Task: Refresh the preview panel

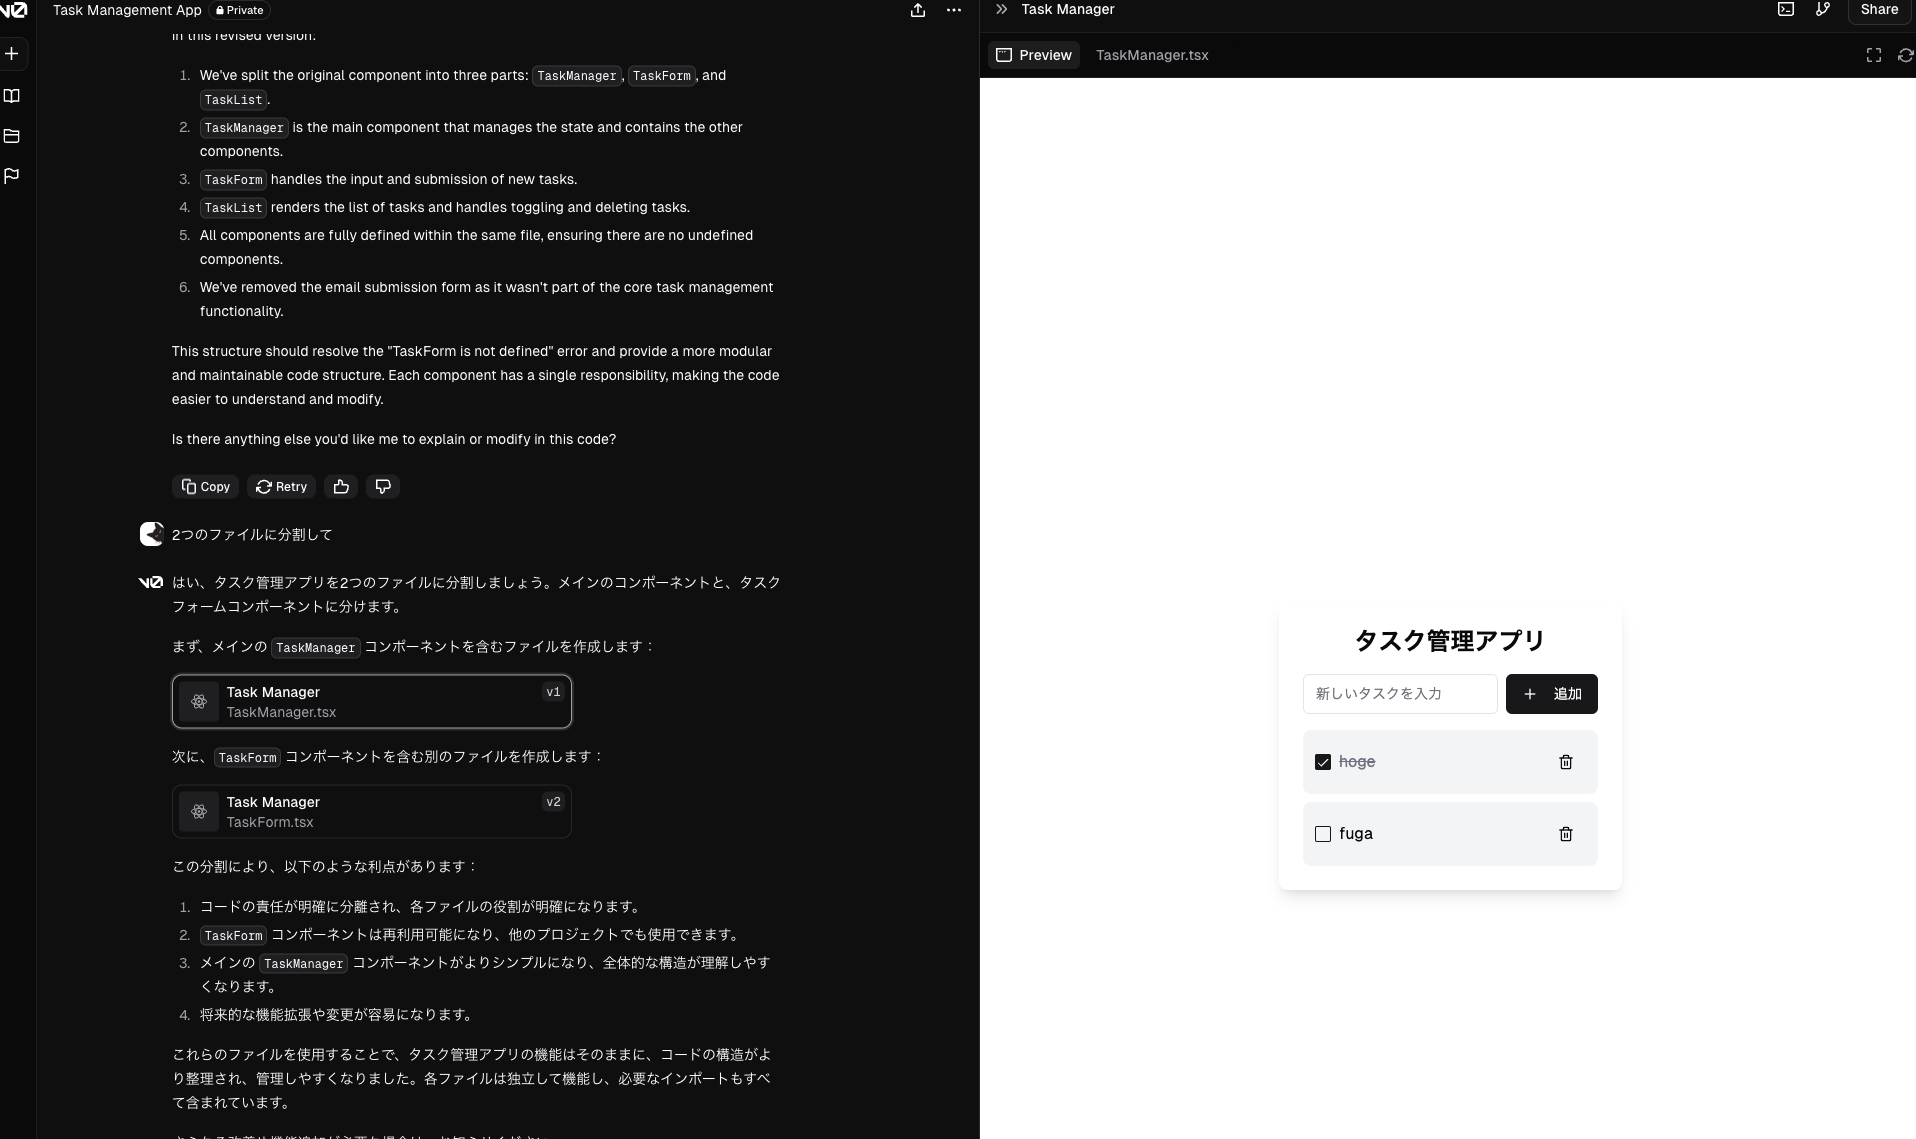Action: pos(1905,56)
